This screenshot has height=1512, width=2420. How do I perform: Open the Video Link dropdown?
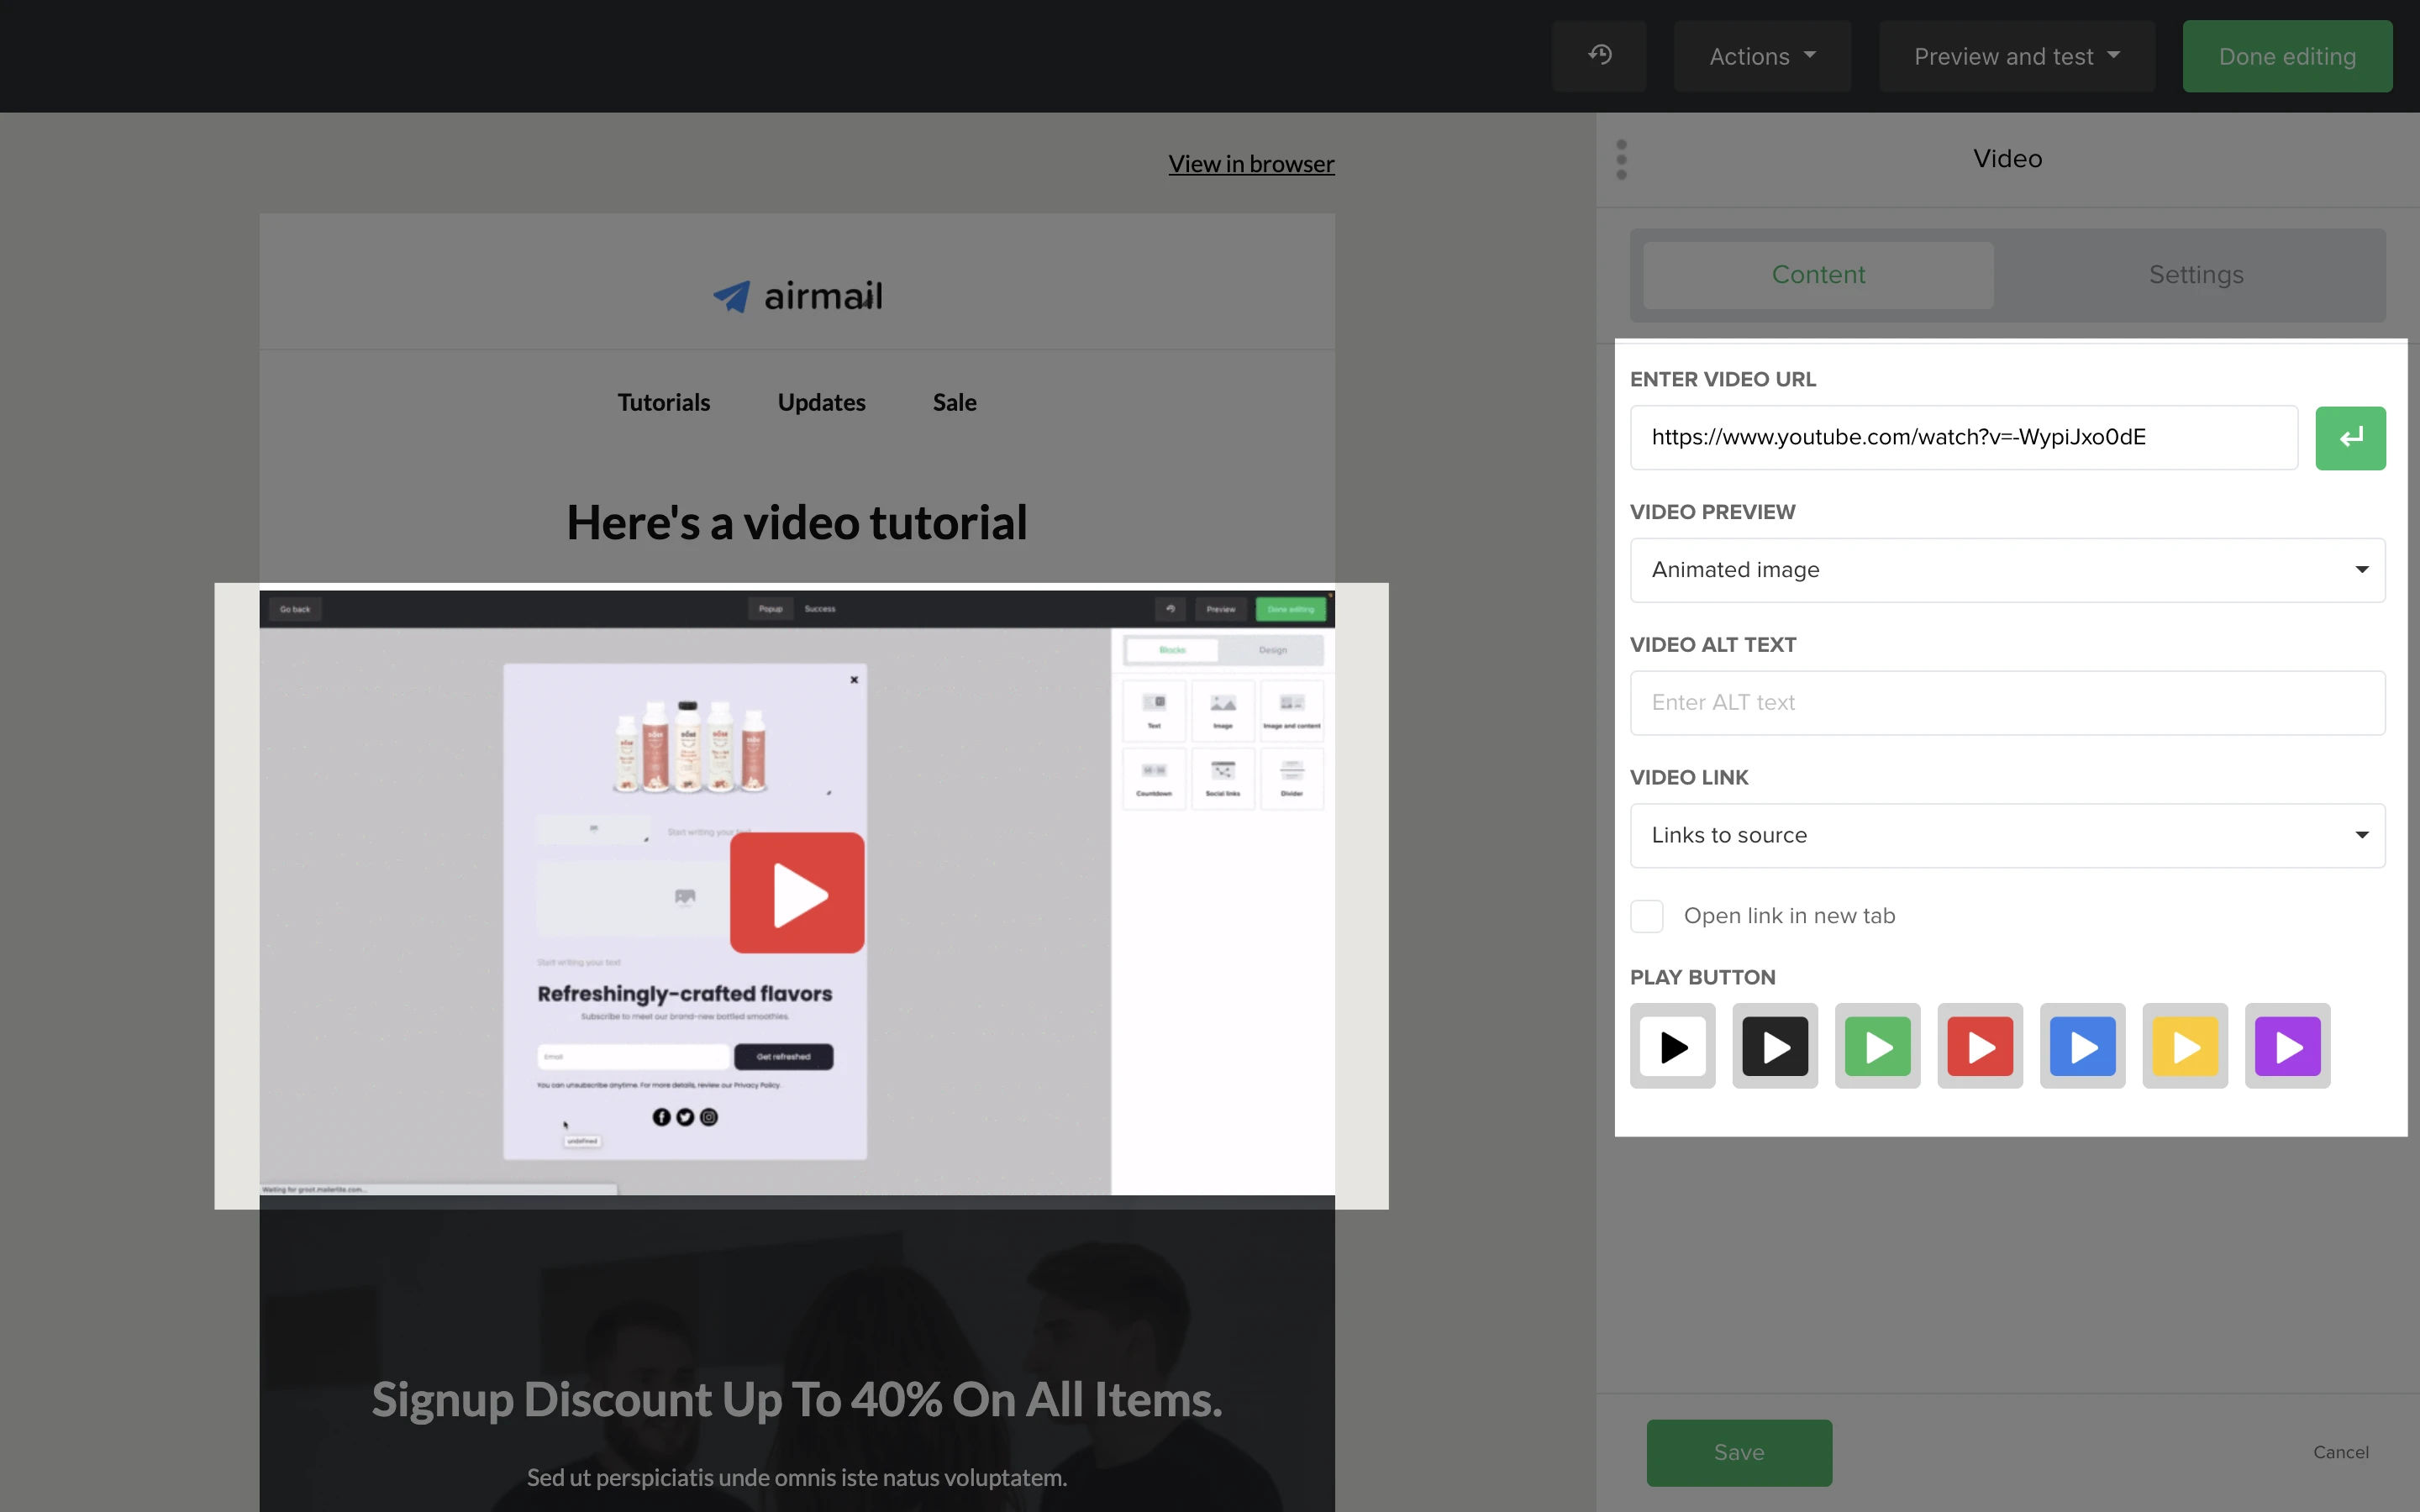pyautogui.click(x=2007, y=835)
